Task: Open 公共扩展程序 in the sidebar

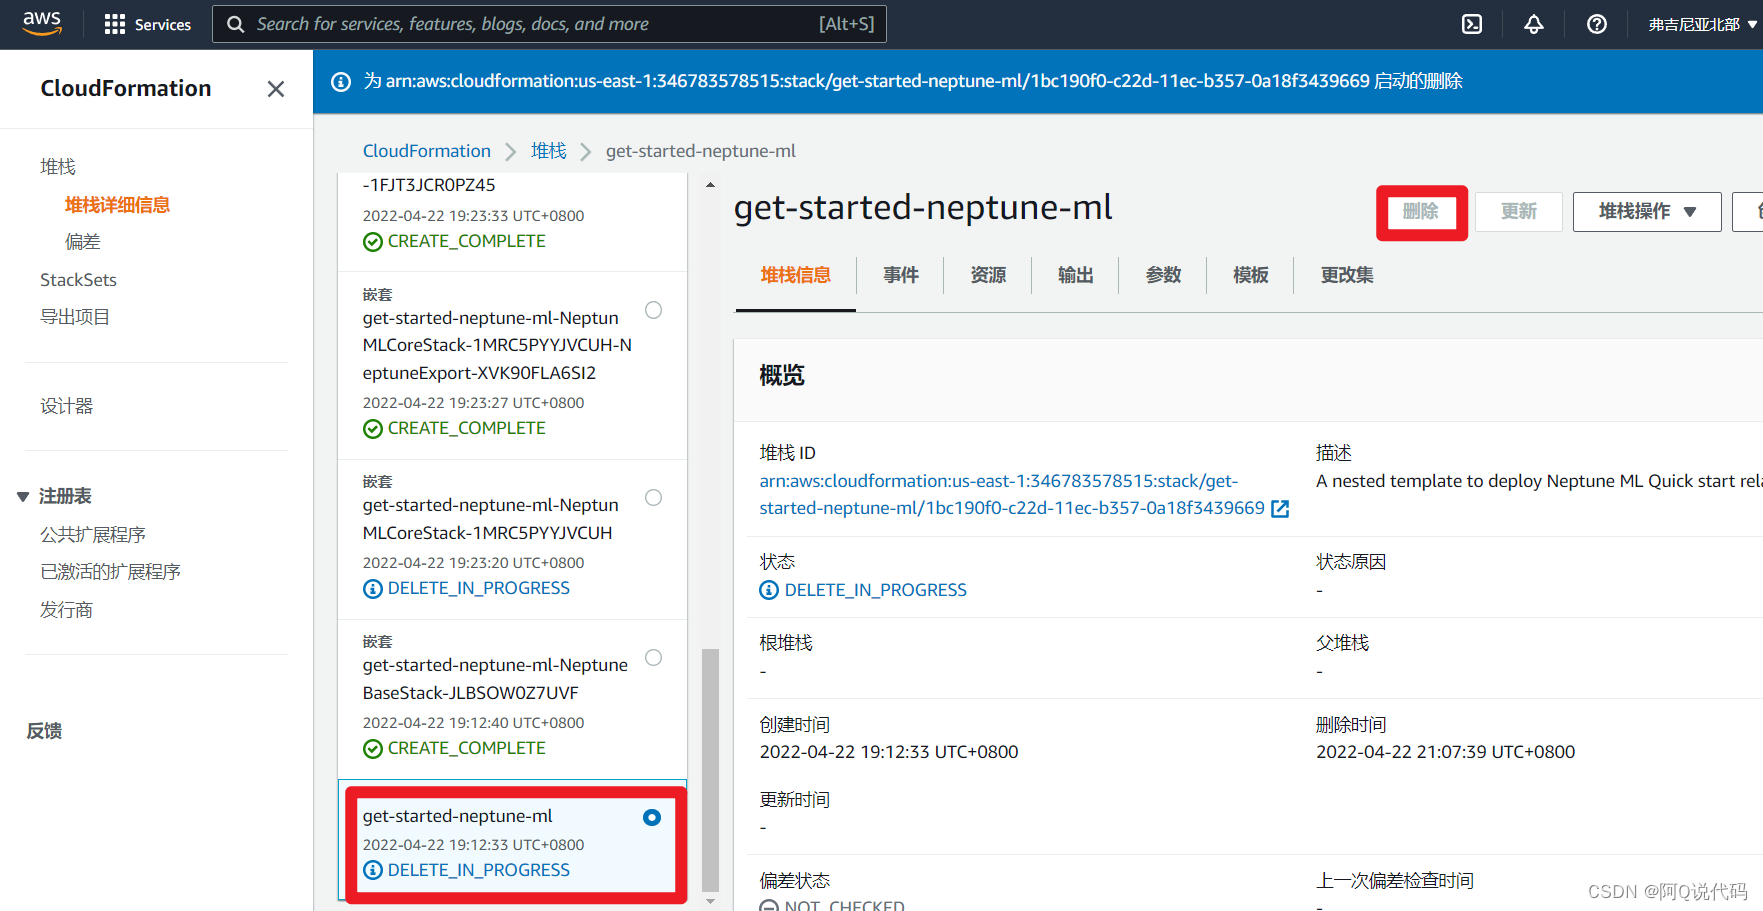Action: coord(93,535)
